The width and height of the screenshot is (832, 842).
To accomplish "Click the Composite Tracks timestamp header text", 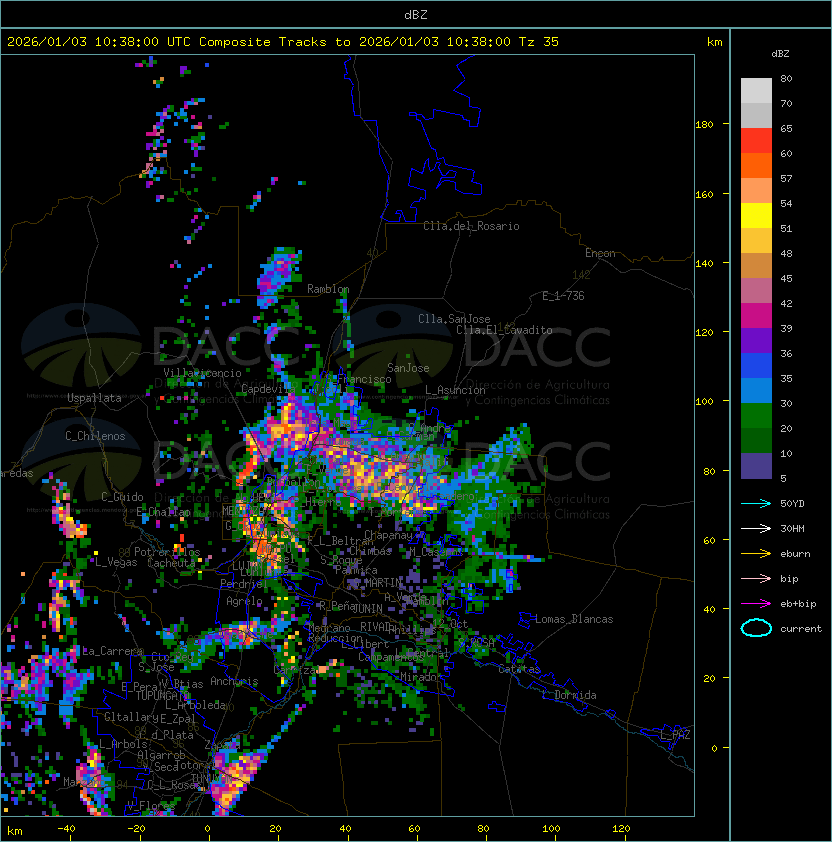I will pos(283,42).
